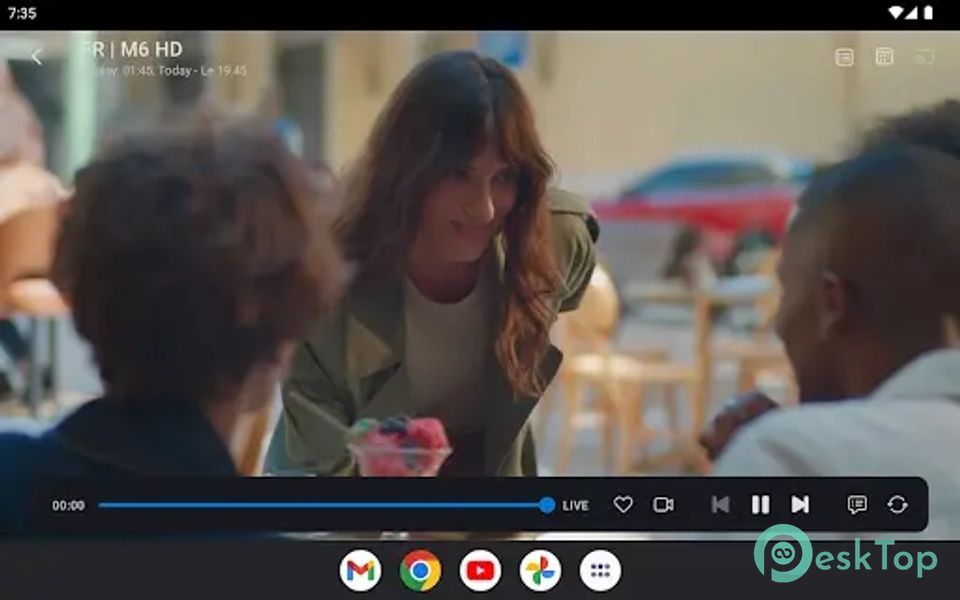Open Google Photos from the dock
This screenshot has width=960, height=600.
click(x=540, y=571)
